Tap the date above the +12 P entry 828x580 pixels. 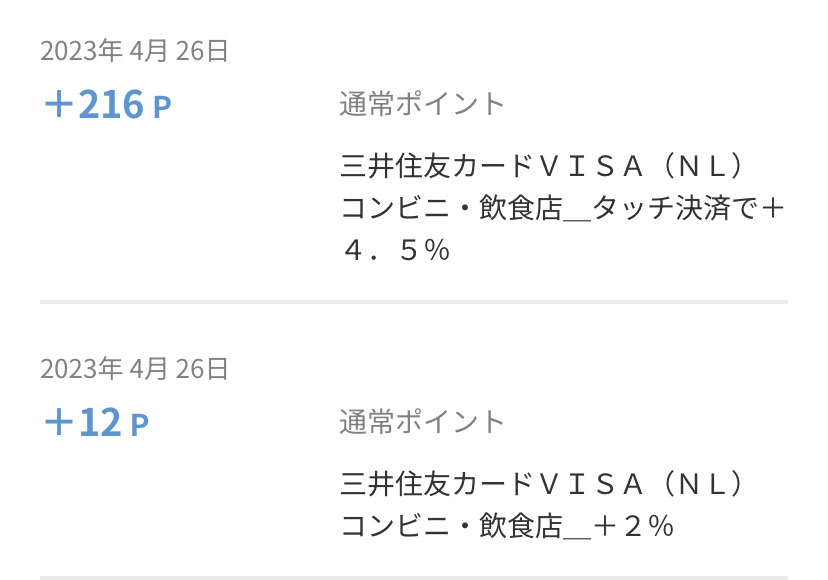click(x=135, y=369)
